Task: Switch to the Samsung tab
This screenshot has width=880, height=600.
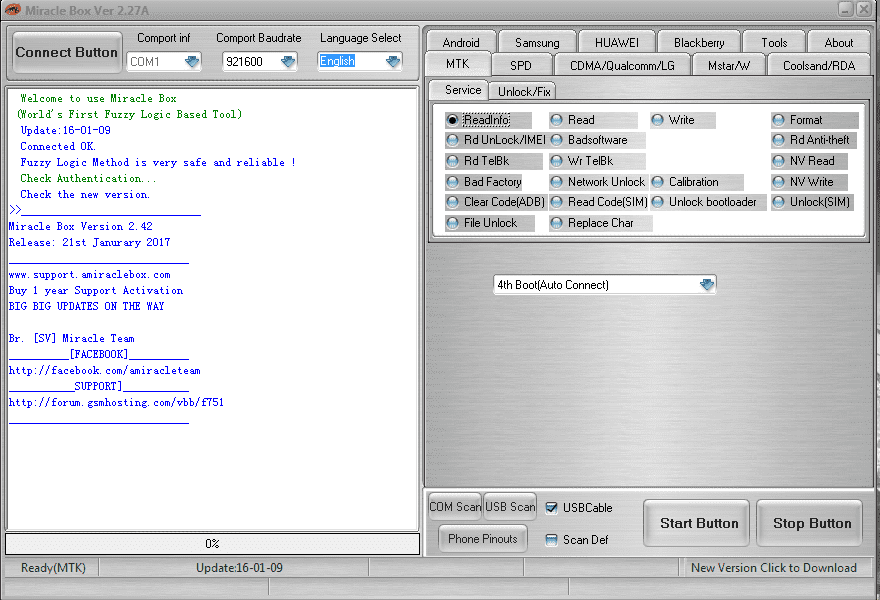Action: (537, 42)
